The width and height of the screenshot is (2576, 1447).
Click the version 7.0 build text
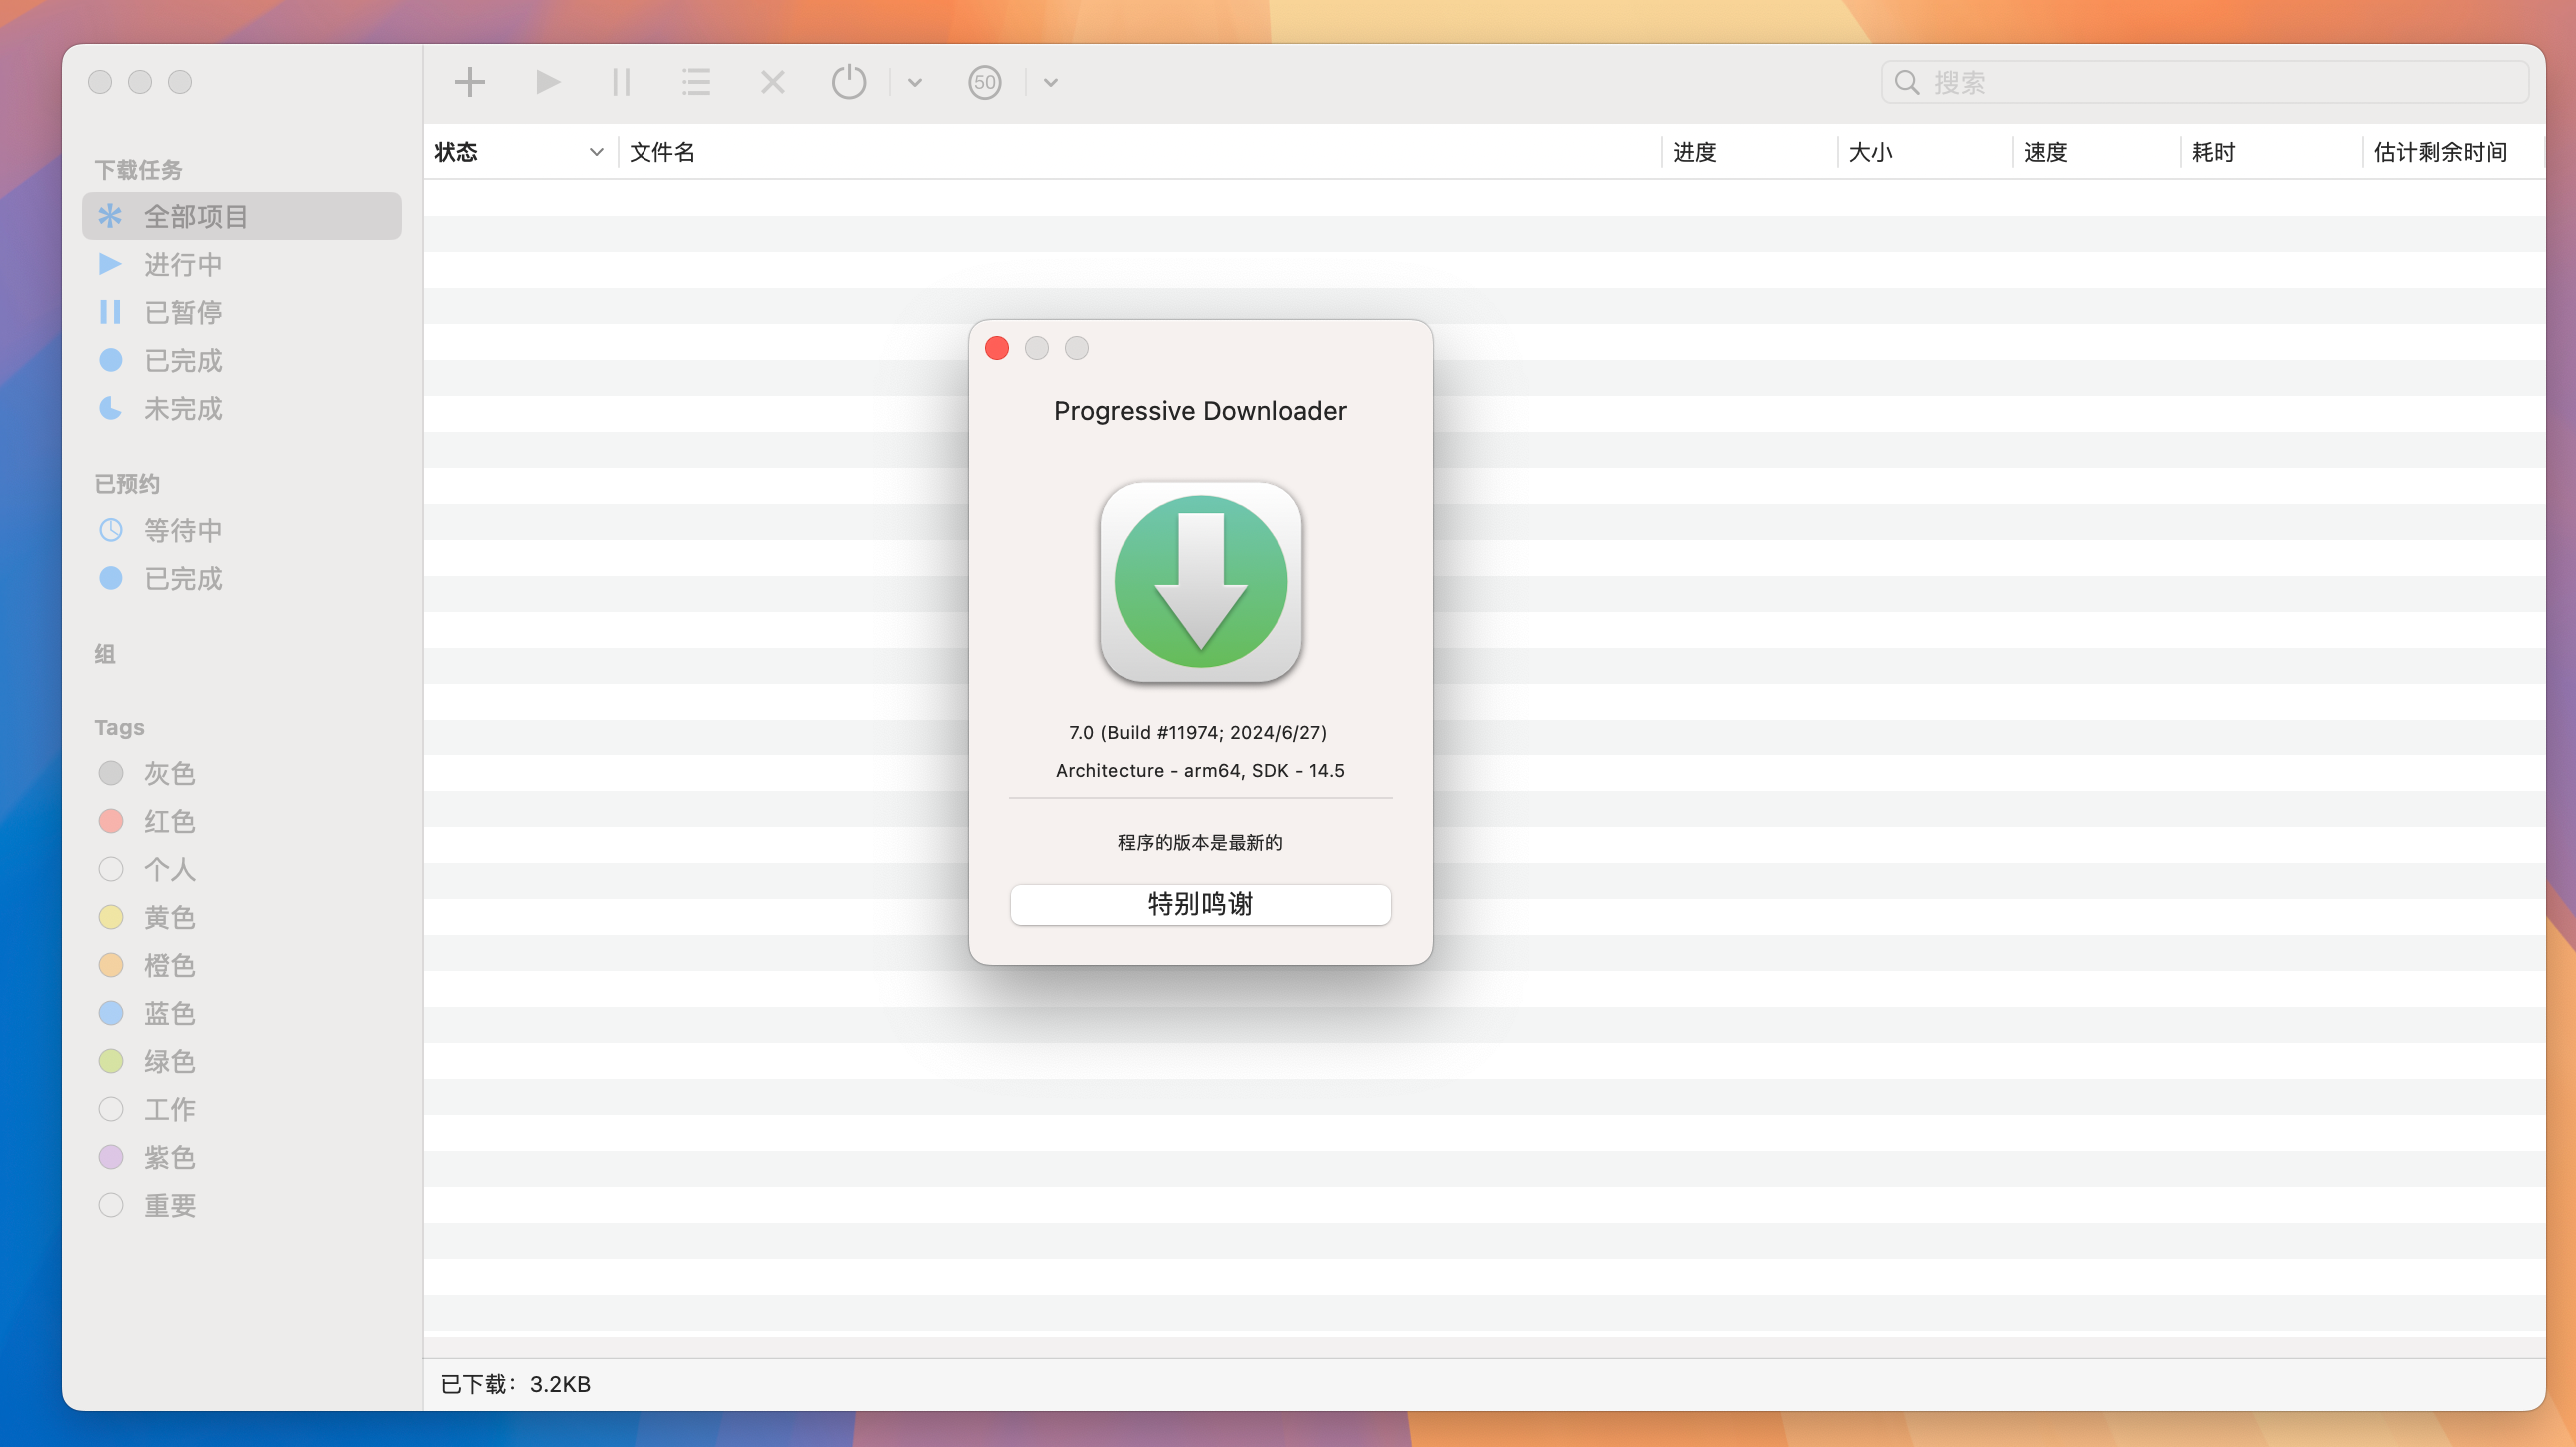(1198, 733)
